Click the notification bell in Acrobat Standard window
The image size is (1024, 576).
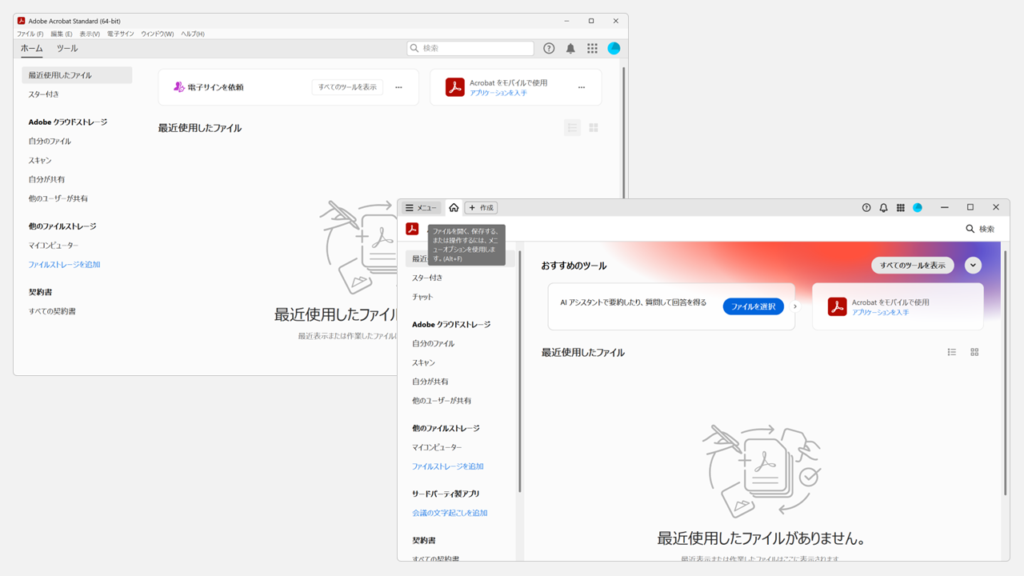[x=571, y=48]
